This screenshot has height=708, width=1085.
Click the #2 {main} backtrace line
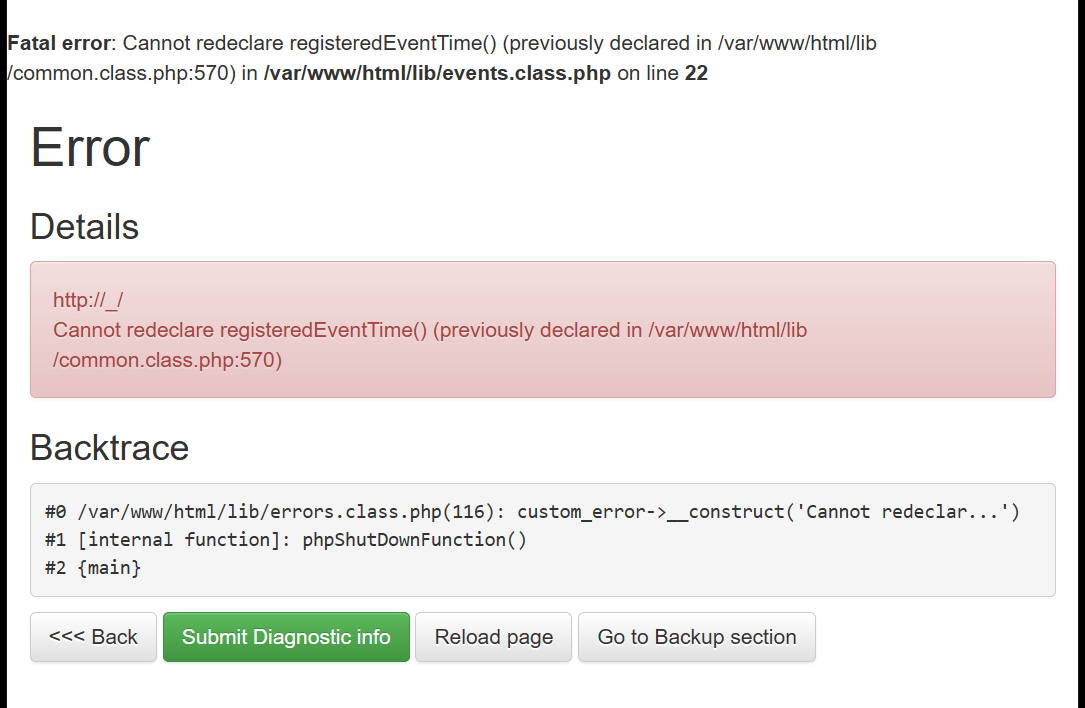click(93, 568)
